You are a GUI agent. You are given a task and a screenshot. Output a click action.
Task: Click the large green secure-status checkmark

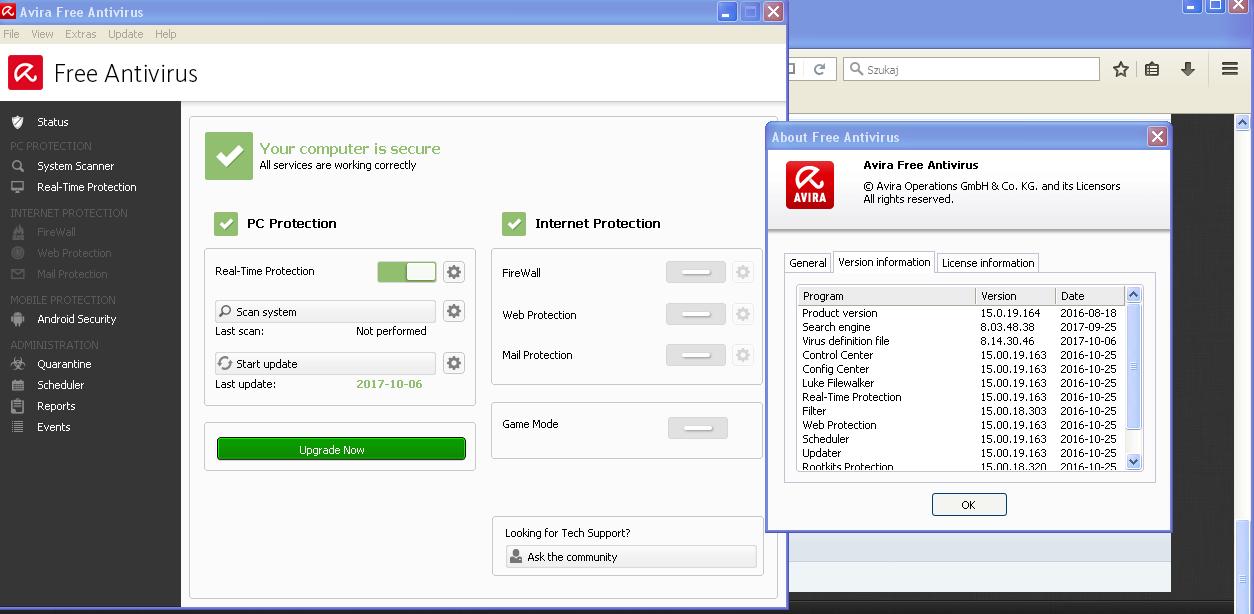click(x=229, y=156)
